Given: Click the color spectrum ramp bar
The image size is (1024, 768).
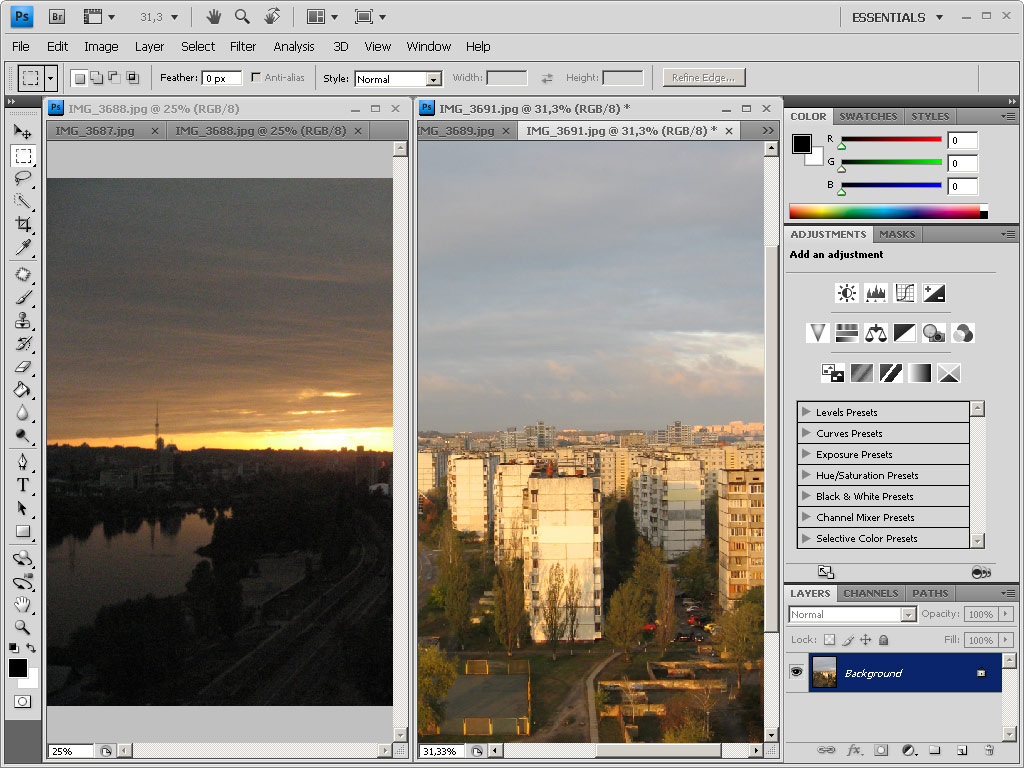Looking at the screenshot, I should coord(885,211).
